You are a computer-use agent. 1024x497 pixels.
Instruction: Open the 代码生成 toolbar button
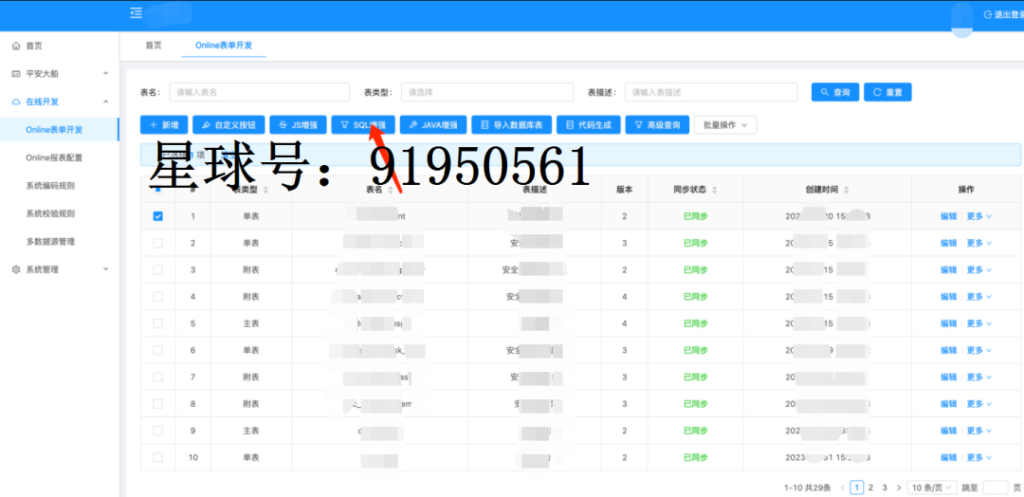coord(588,125)
